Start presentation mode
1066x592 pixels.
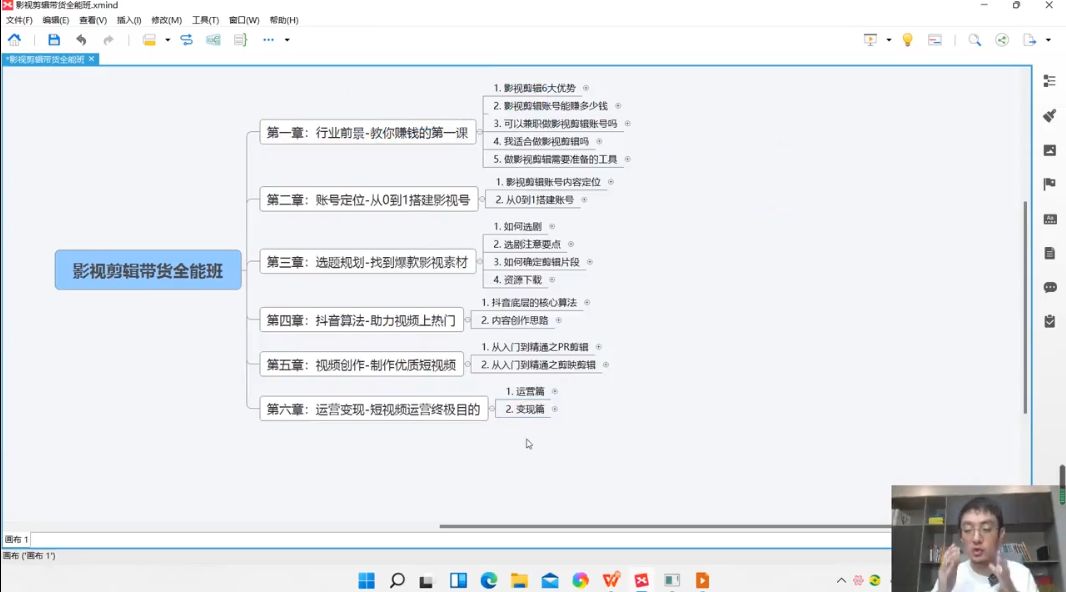coord(870,40)
